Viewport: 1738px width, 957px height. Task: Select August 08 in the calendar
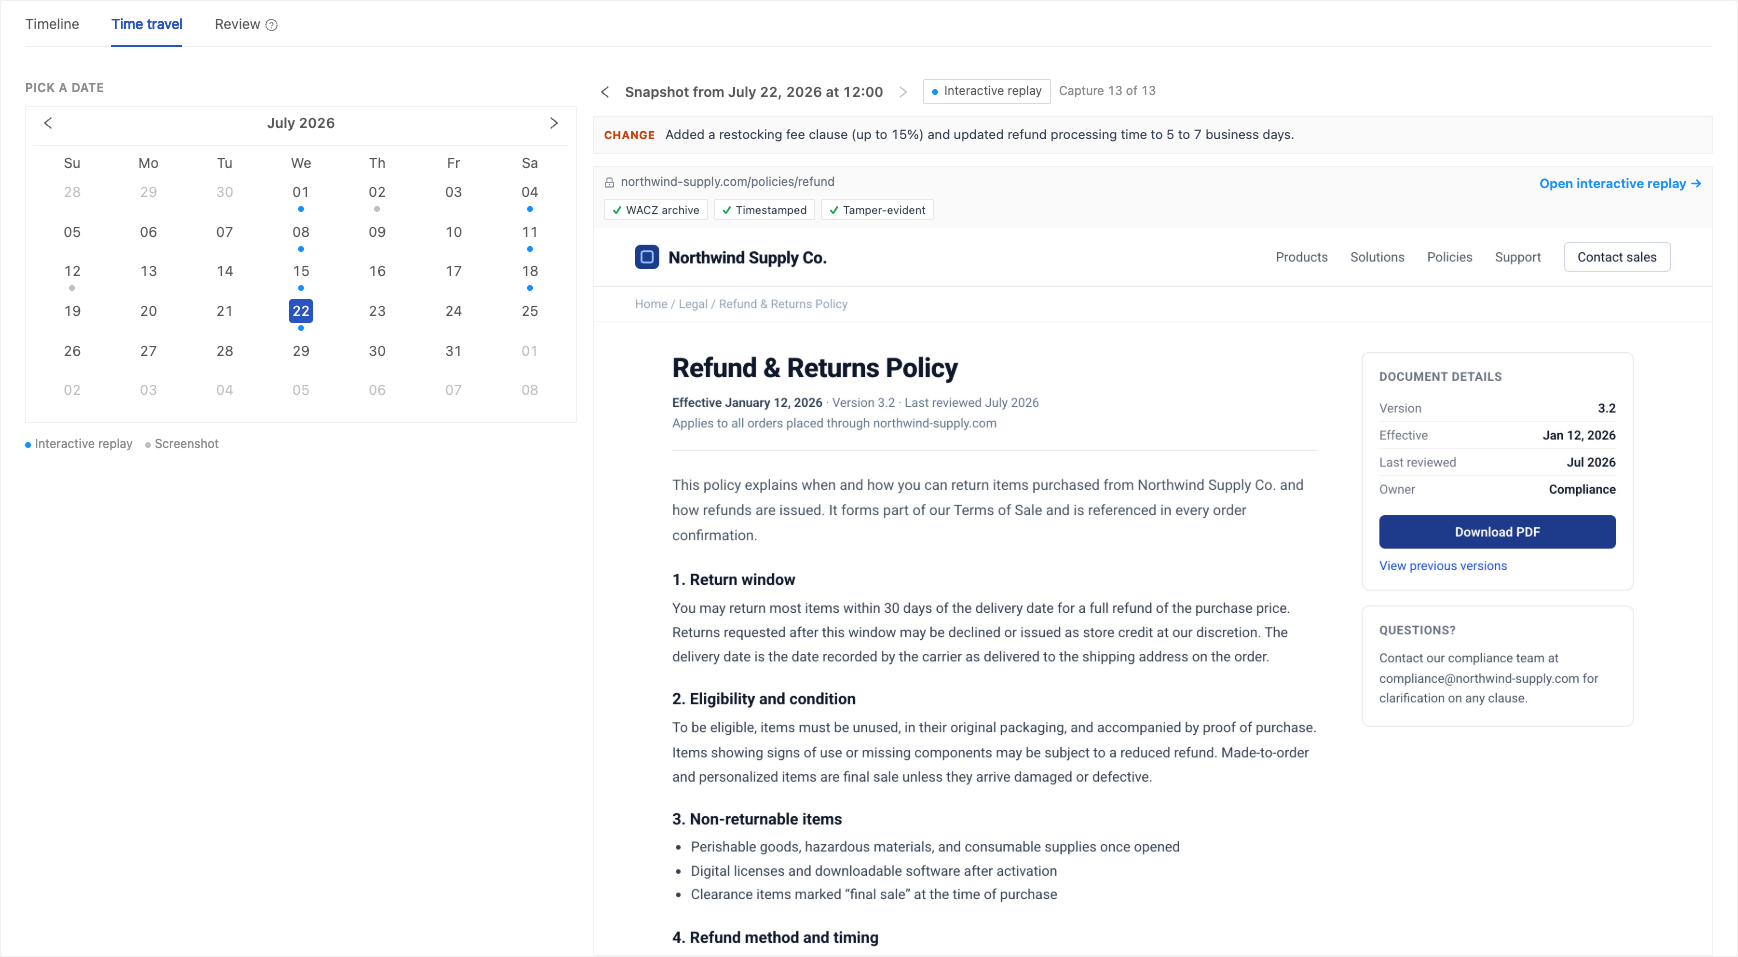click(x=530, y=390)
